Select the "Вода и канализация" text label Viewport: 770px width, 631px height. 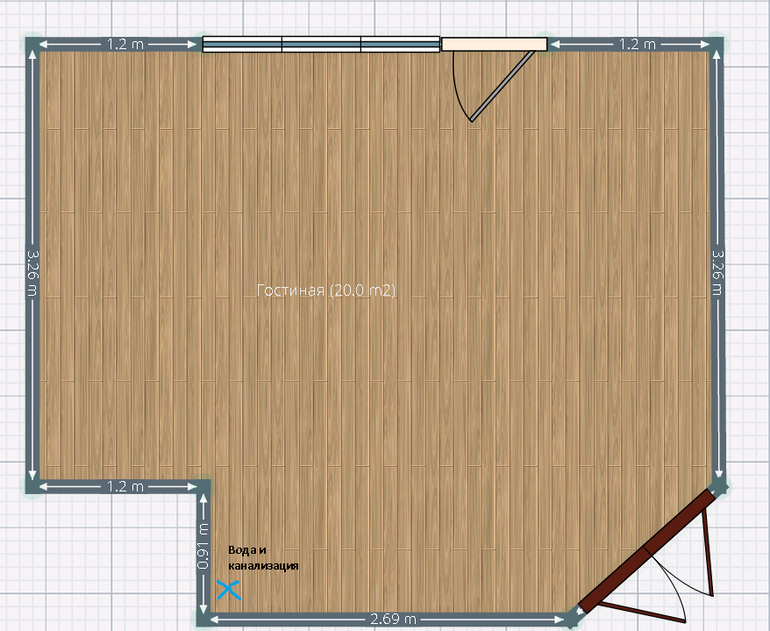tap(263, 558)
